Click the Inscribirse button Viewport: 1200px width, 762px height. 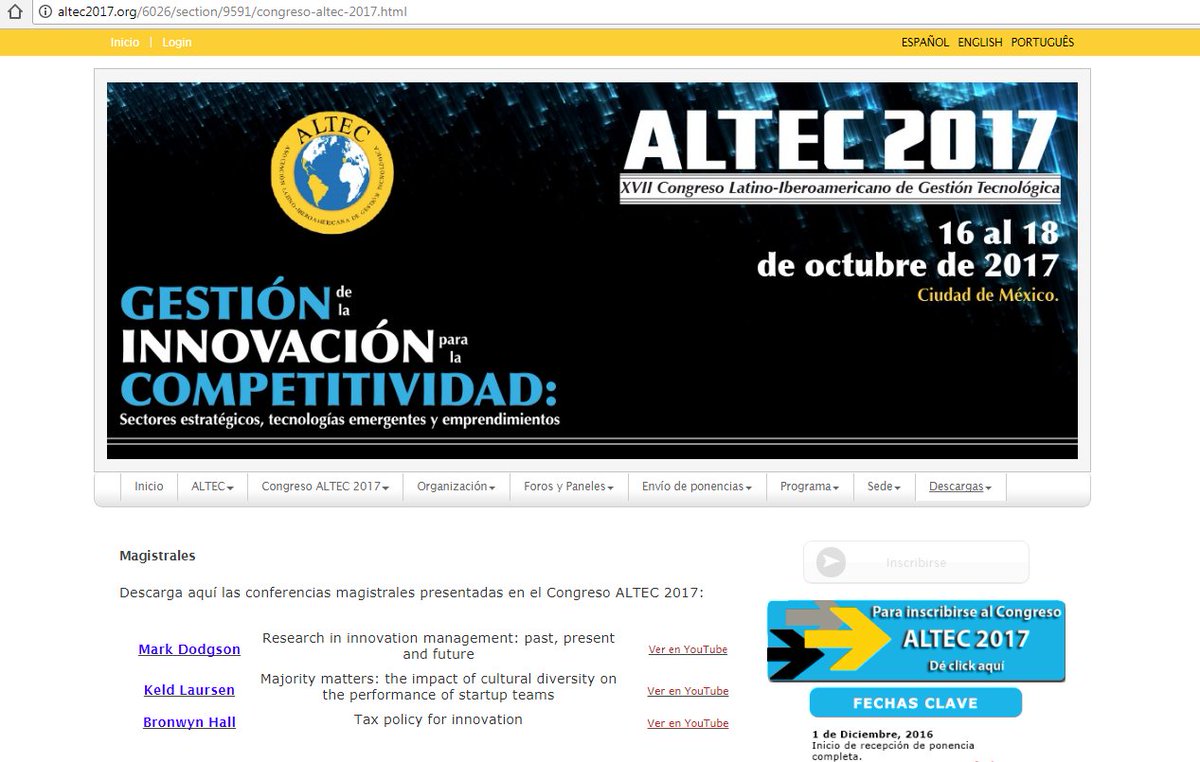coord(916,563)
